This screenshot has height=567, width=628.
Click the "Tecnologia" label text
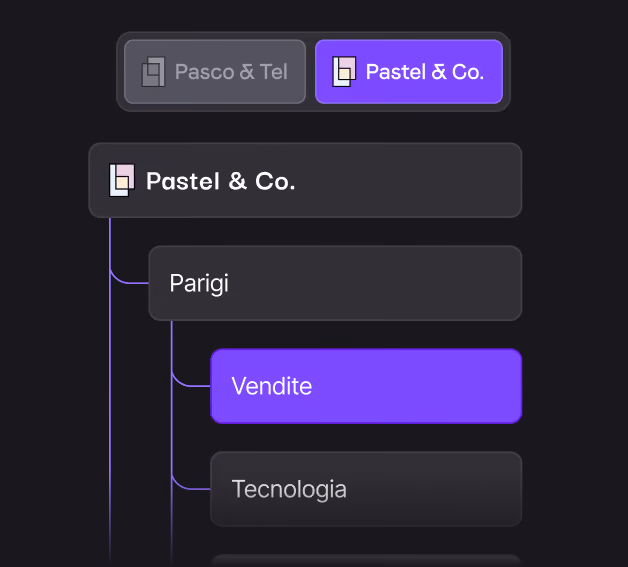point(289,489)
